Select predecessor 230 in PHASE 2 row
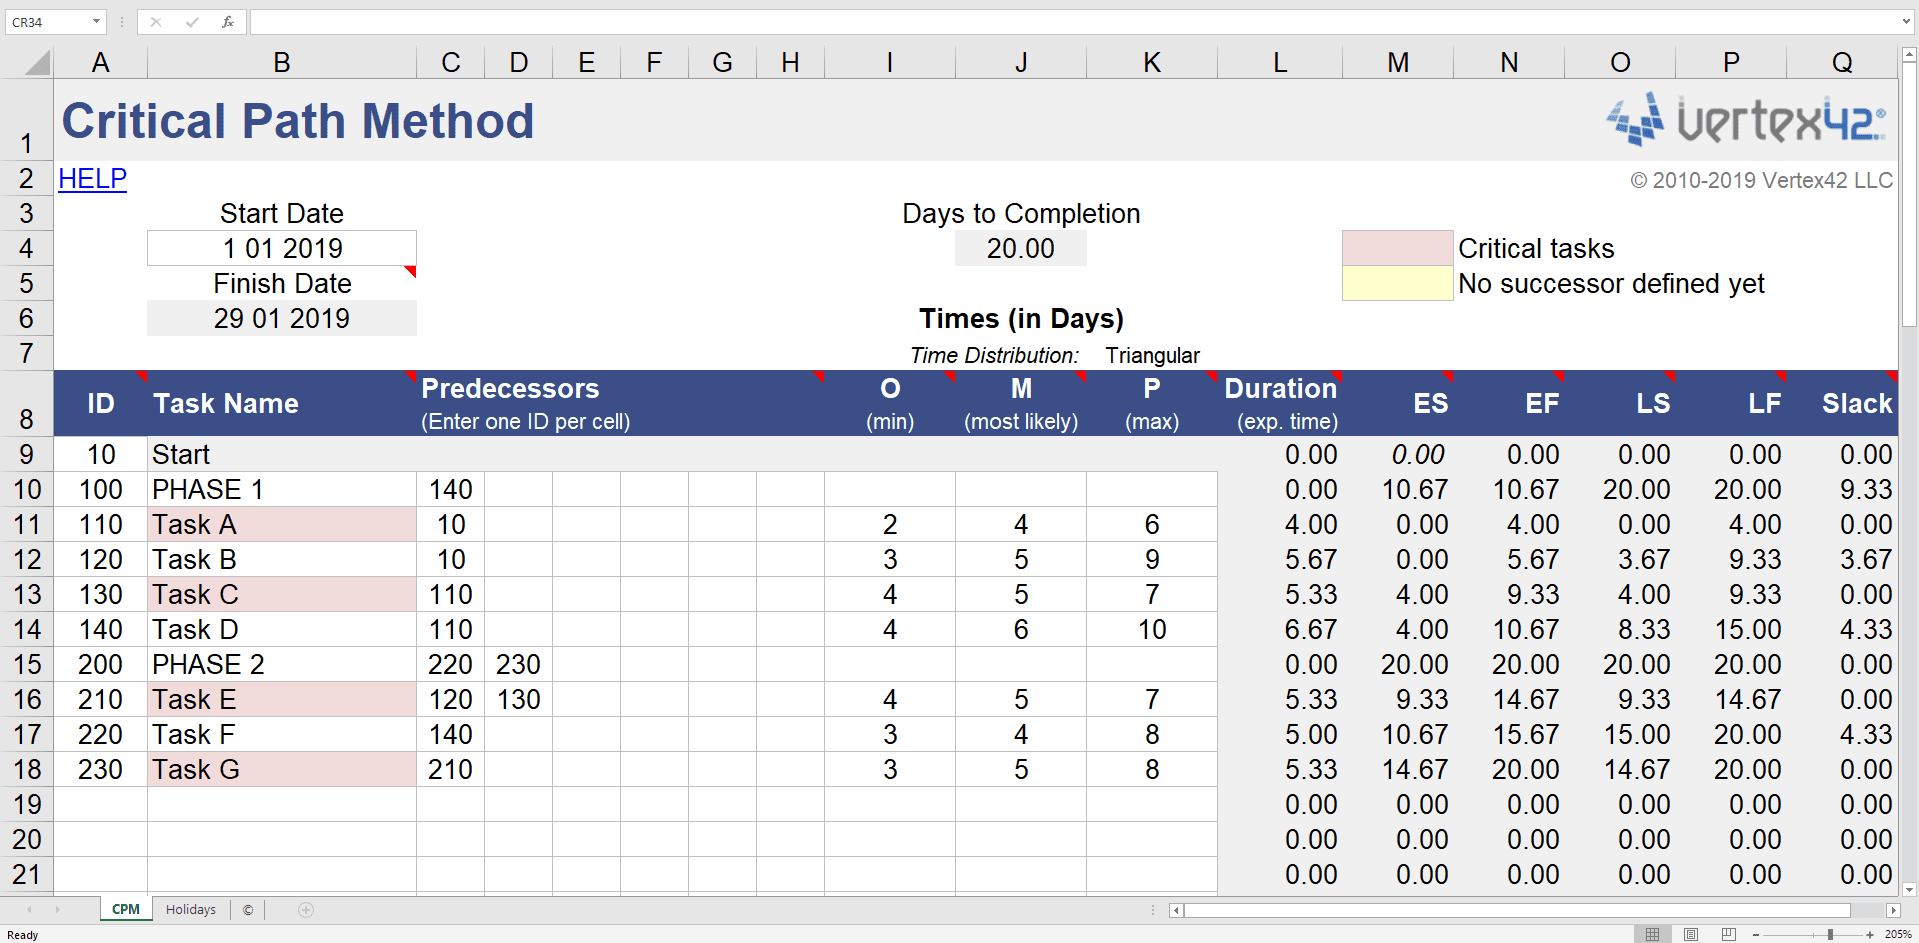The image size is (1919, 943). [x=518, y=664]
